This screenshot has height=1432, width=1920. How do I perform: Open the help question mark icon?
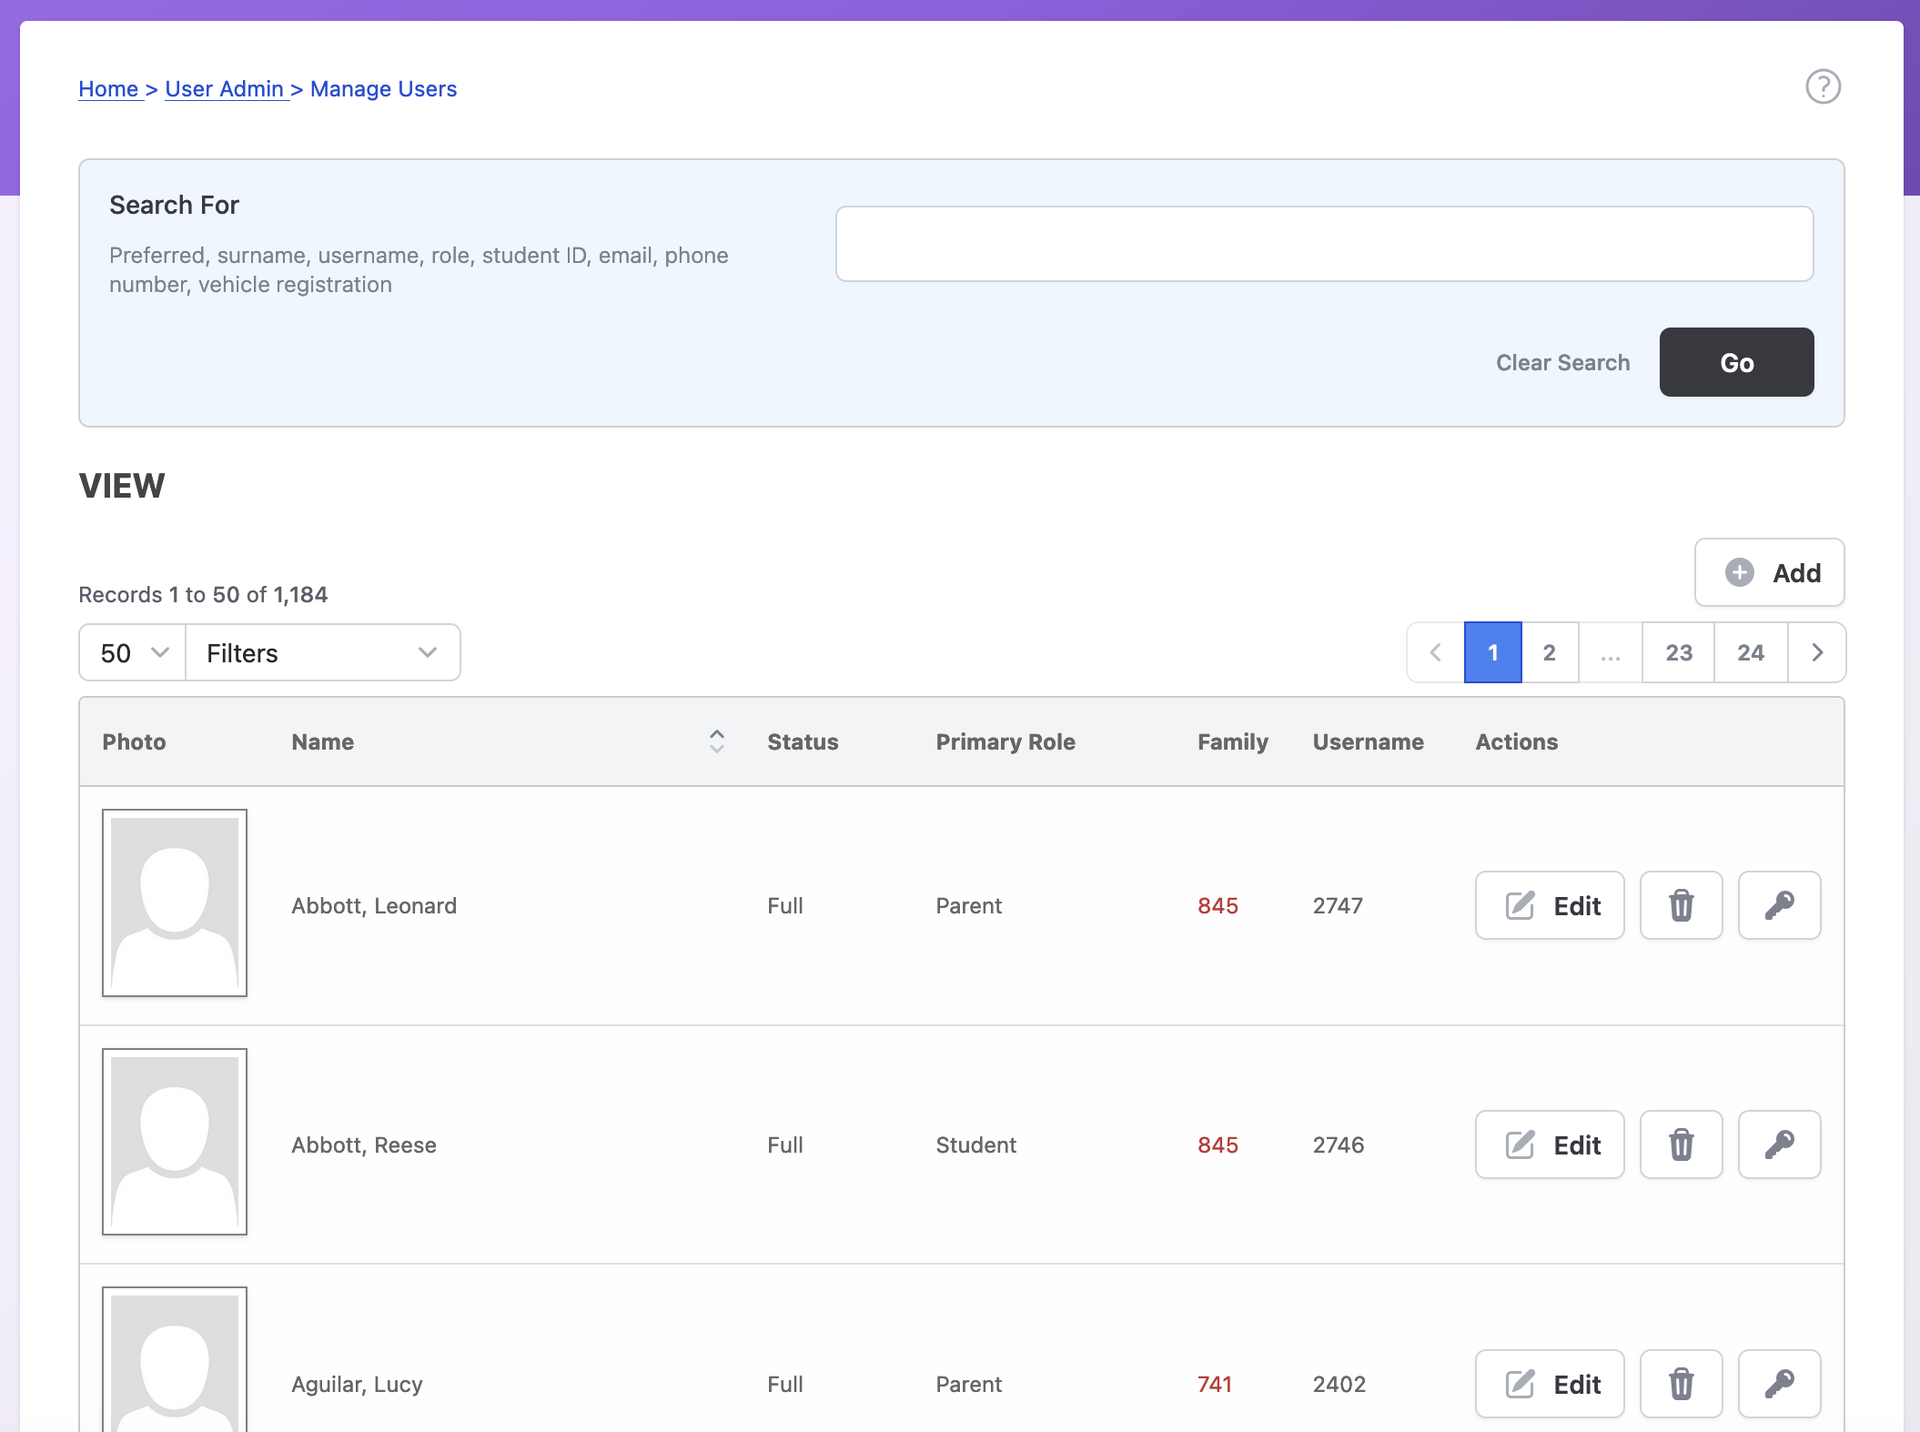(x=1822, y=87)
